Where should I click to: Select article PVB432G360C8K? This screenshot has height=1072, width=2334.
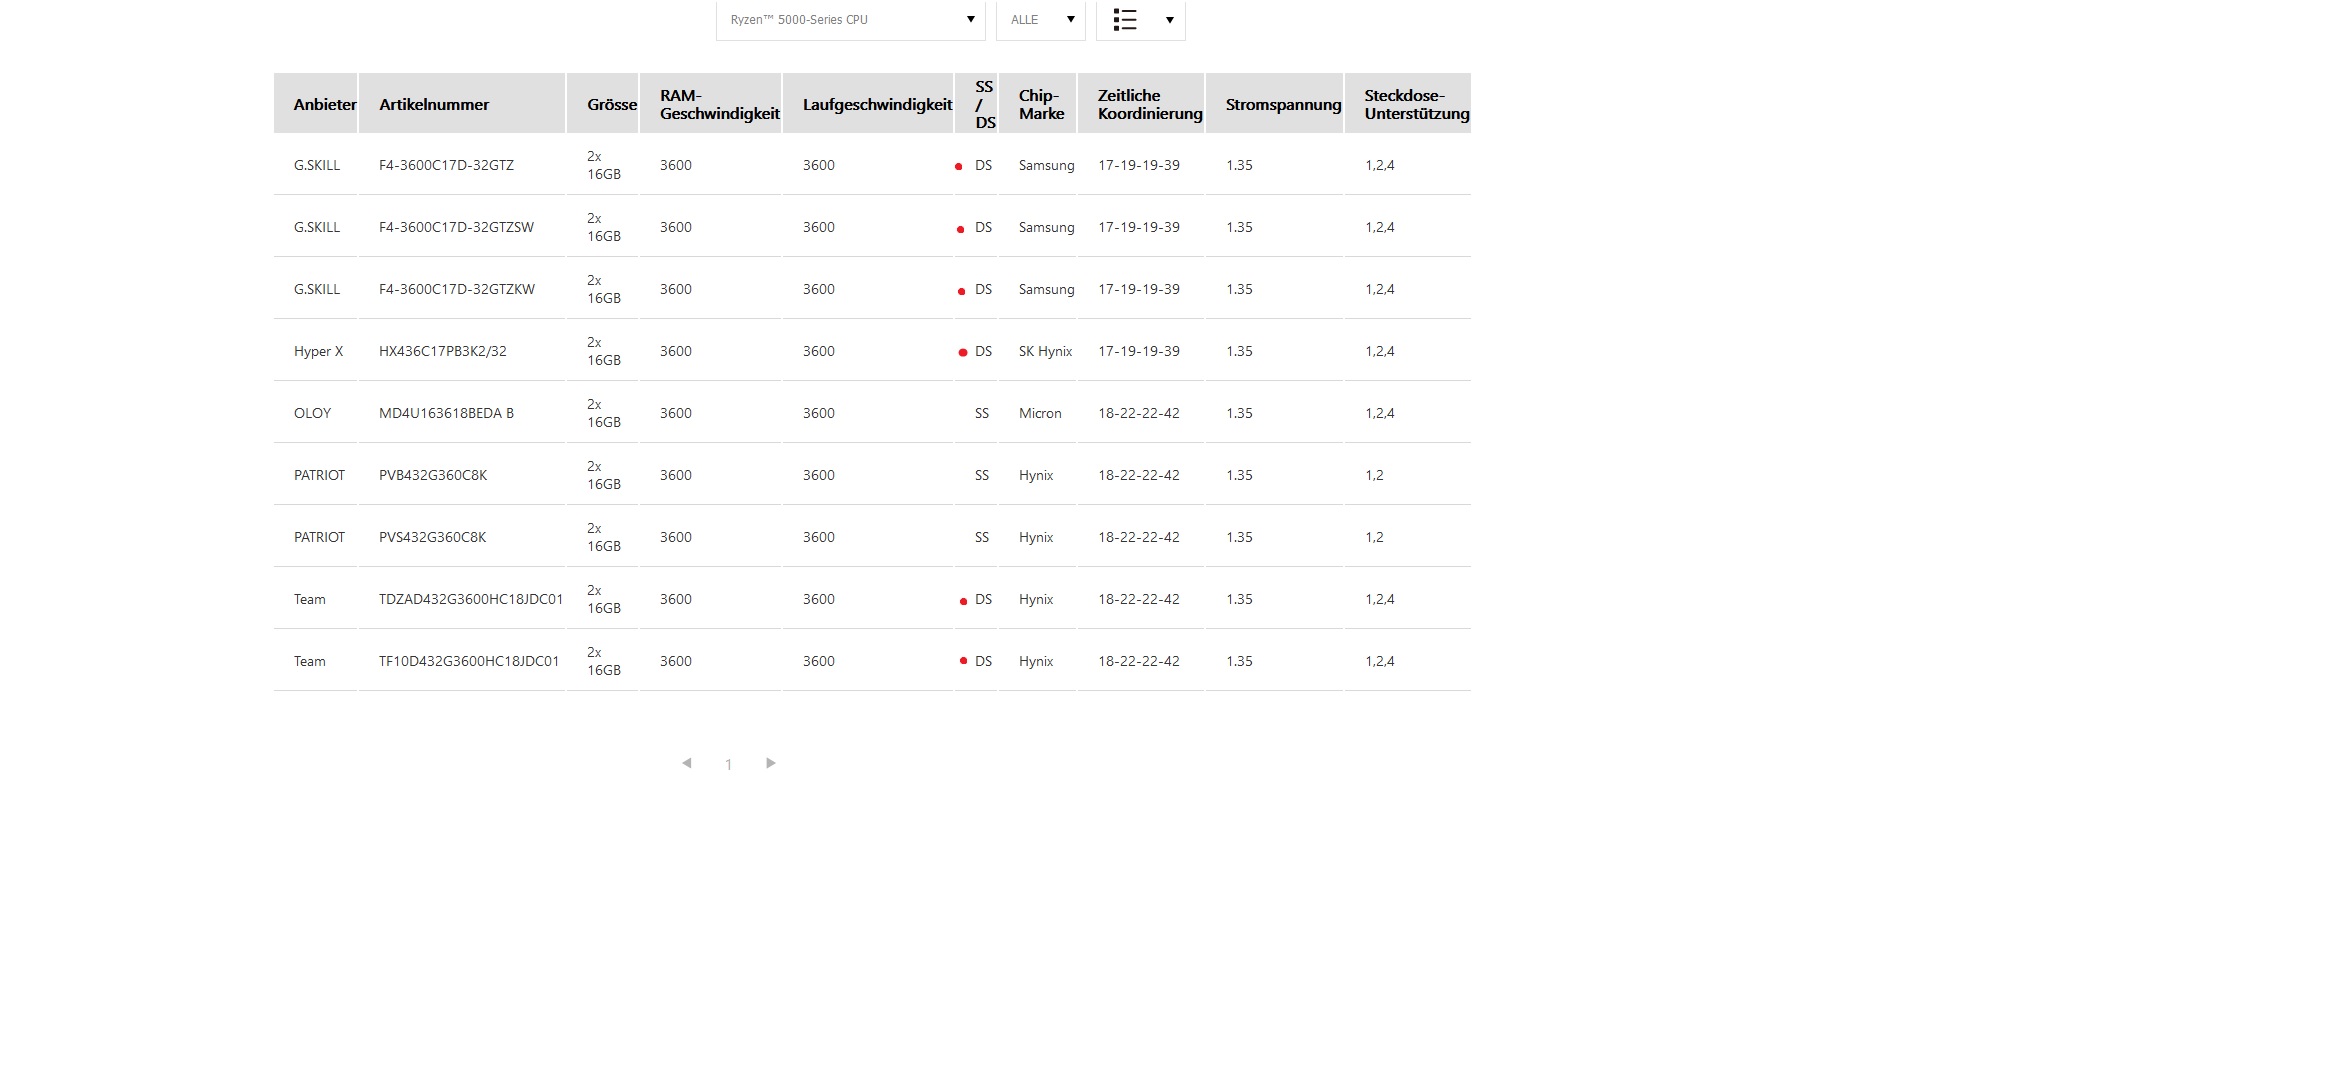pos(433,475)
